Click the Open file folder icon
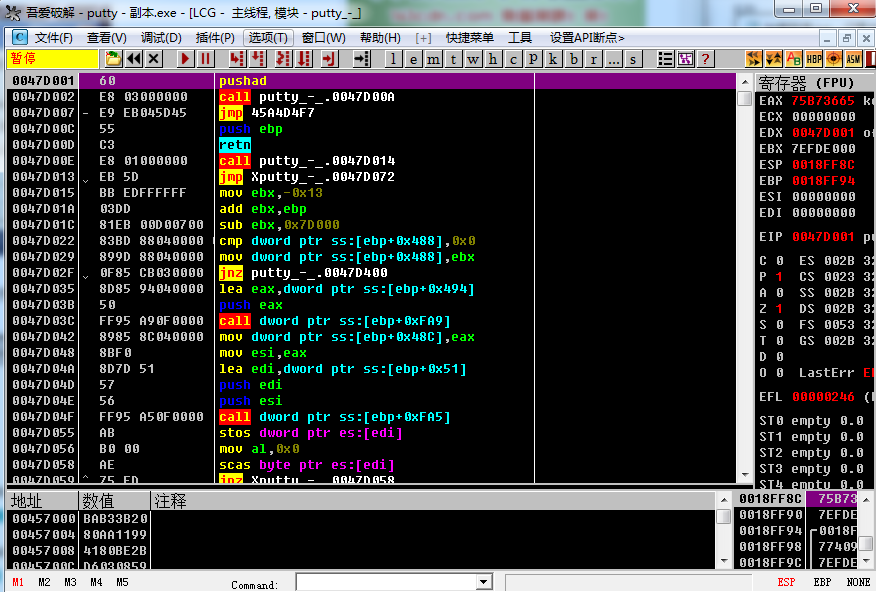This screenshot has height=592, width=876. (x=113, y=59)
